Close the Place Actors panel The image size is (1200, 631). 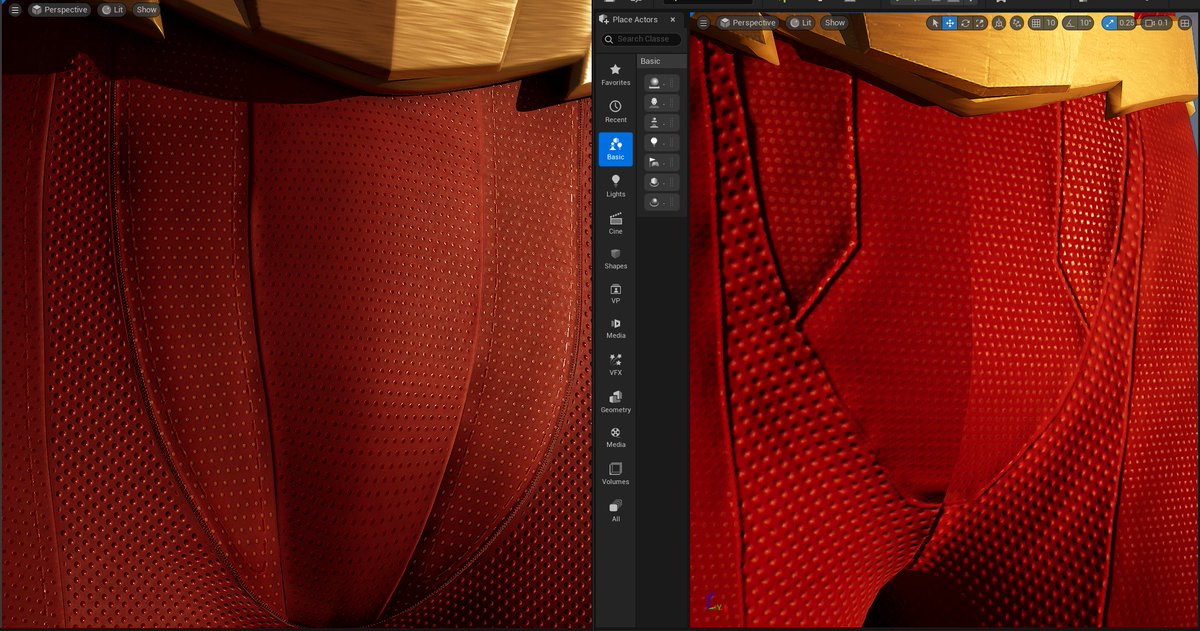(673, 19)
